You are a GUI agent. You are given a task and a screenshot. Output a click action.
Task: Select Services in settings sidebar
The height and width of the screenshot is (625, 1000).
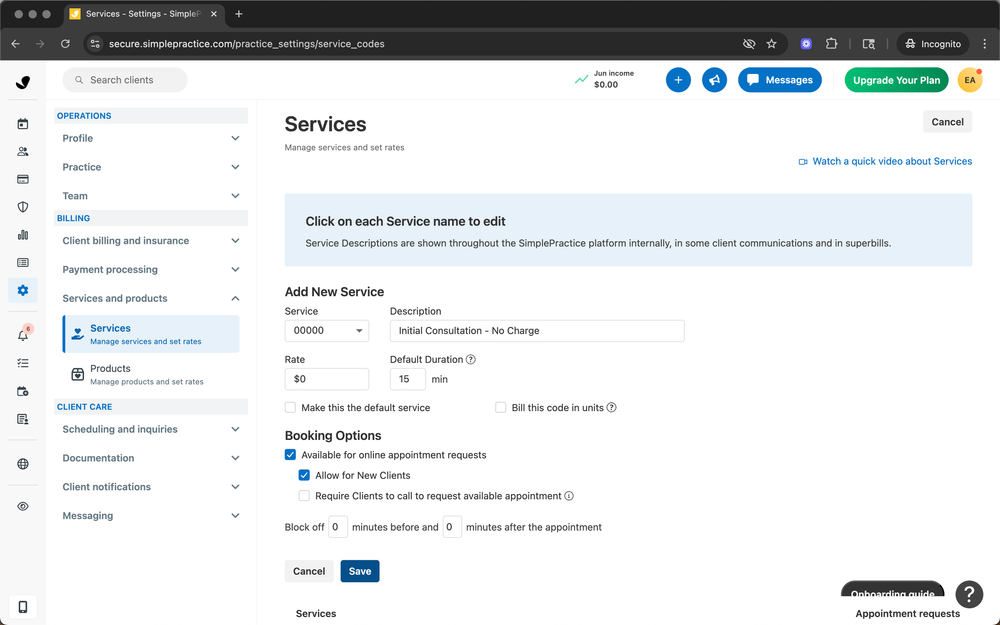click(x=151, y=334)
